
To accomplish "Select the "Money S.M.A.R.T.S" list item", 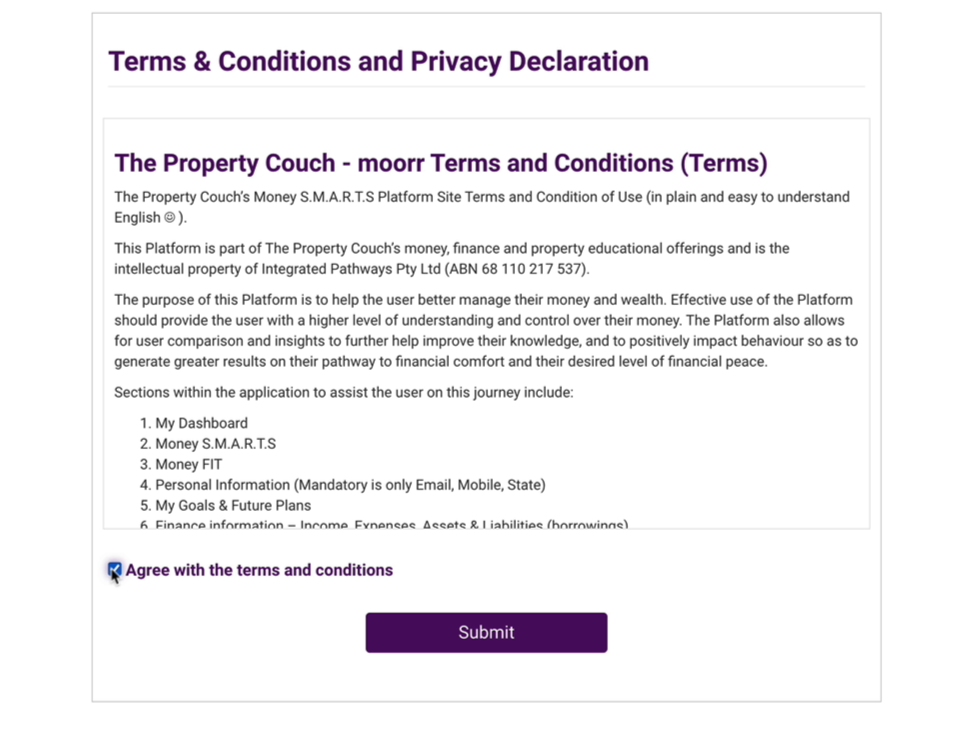I will point(215,444).
